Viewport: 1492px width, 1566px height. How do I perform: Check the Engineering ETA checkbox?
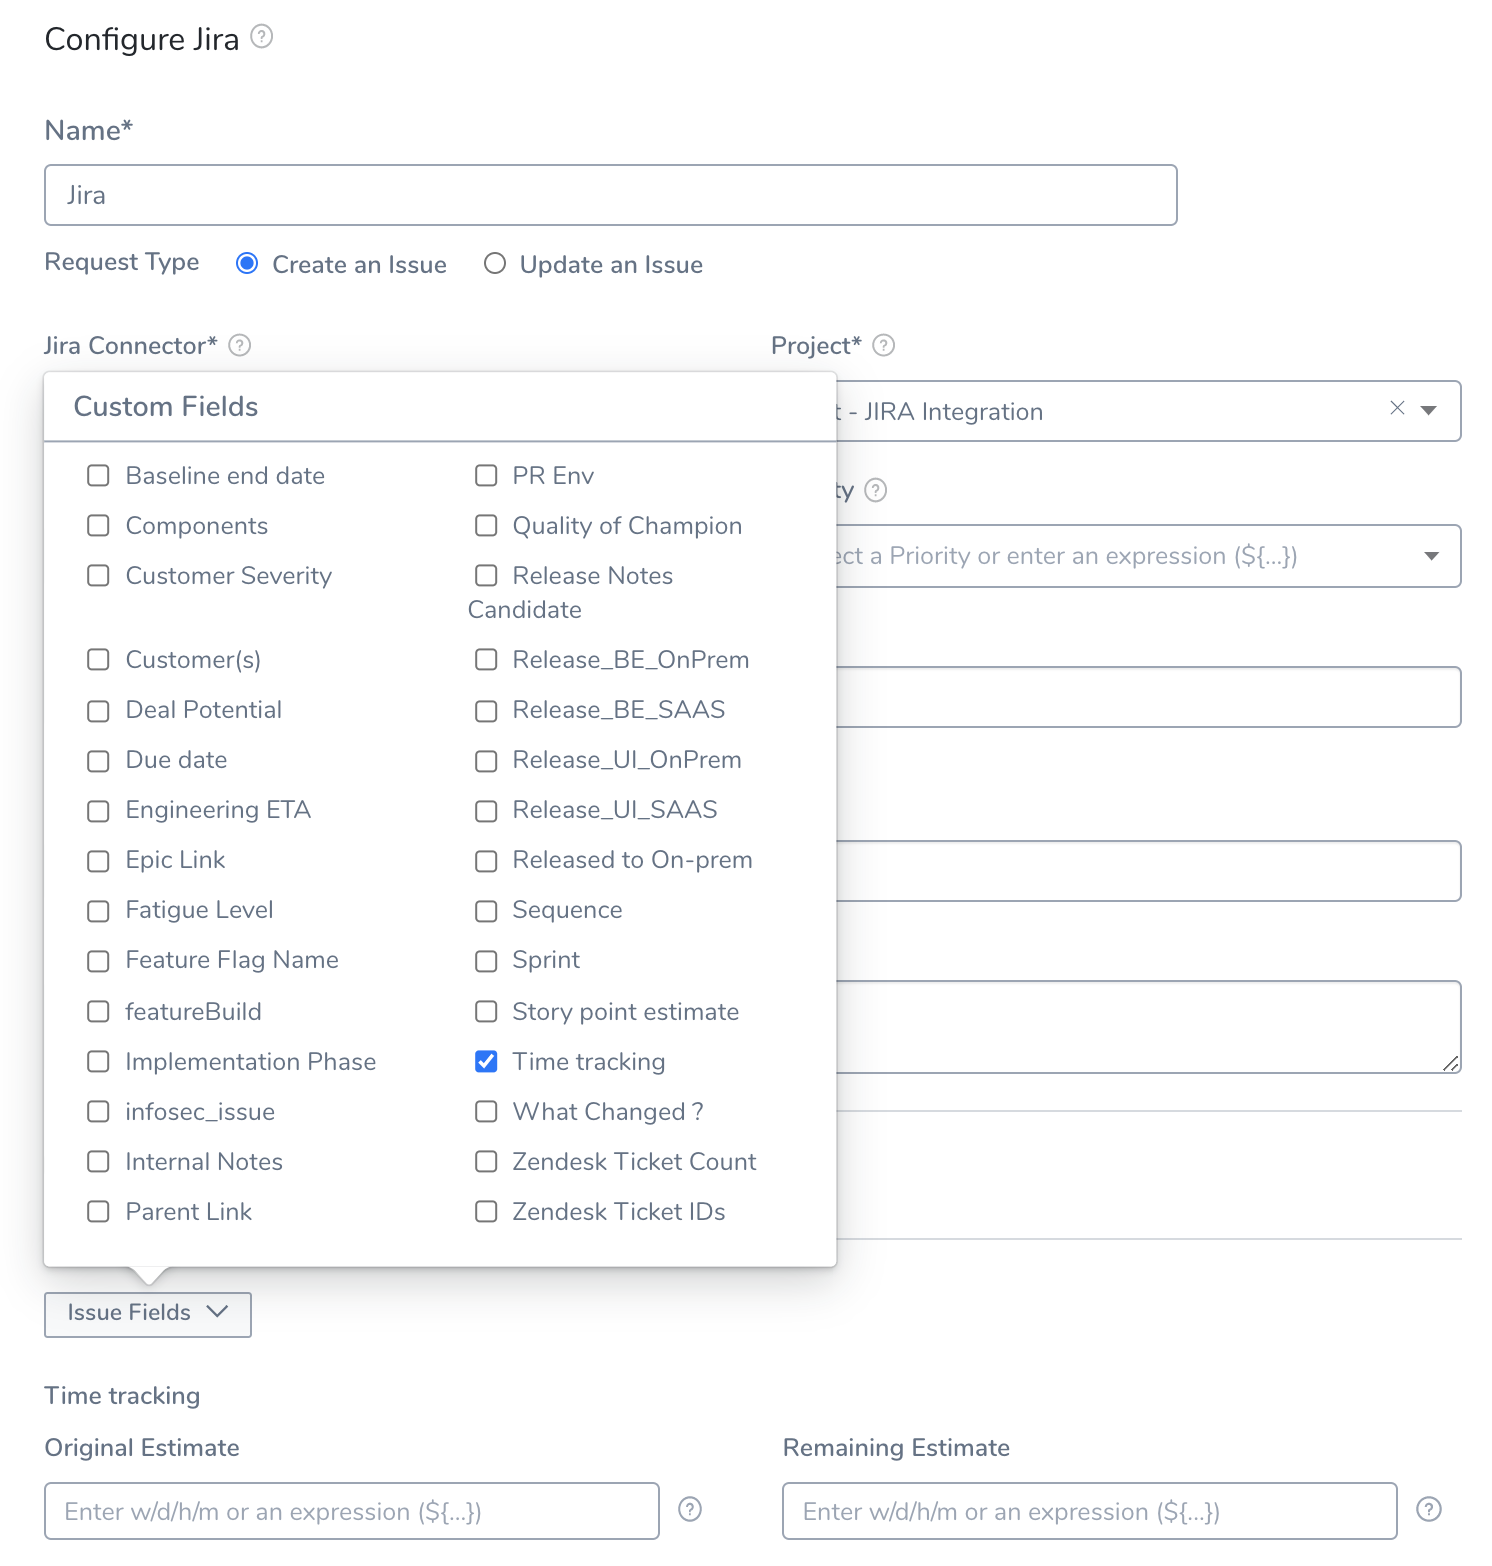pyautogui.click(x=98, y=811)
